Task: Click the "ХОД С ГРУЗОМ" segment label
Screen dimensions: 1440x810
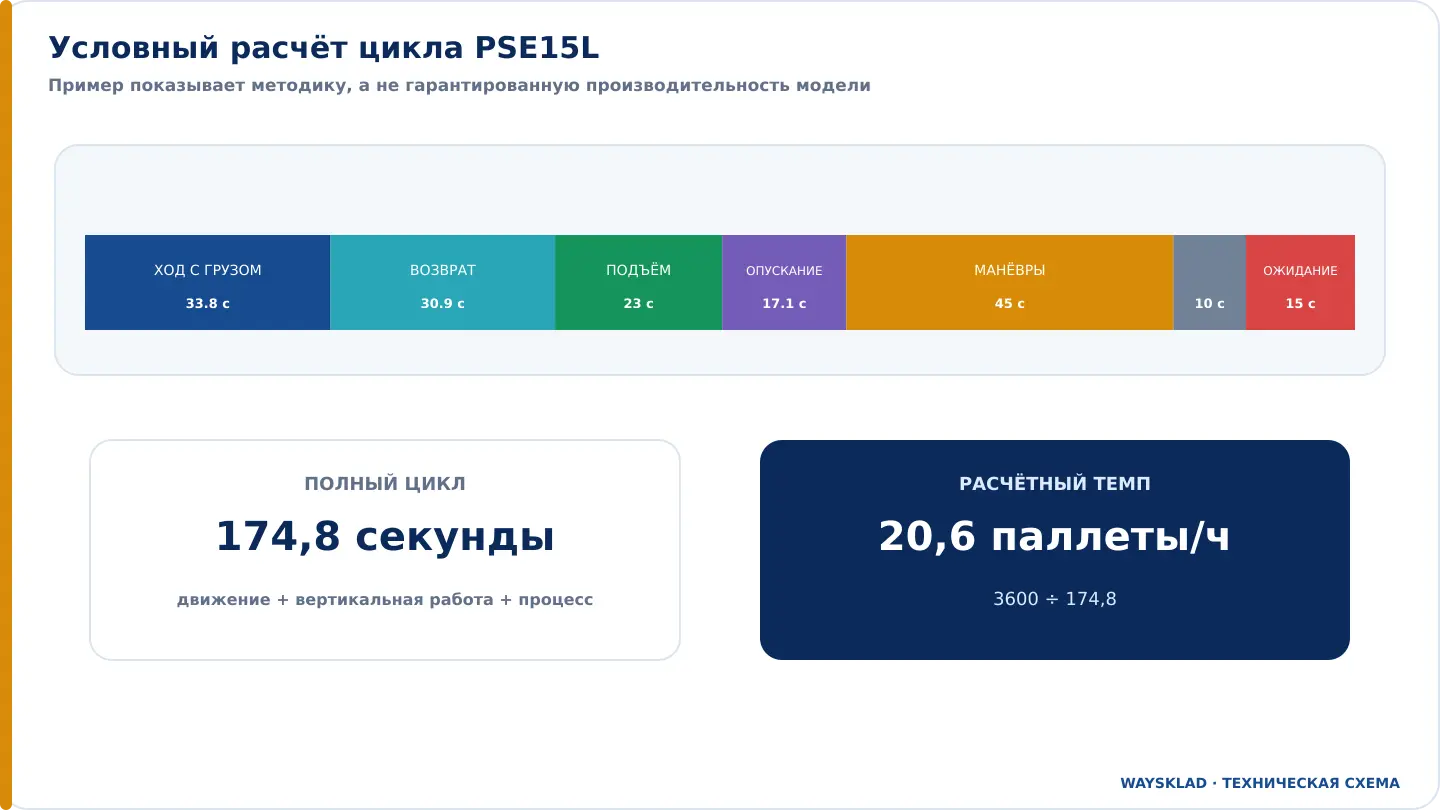Action: pos(208,271)
